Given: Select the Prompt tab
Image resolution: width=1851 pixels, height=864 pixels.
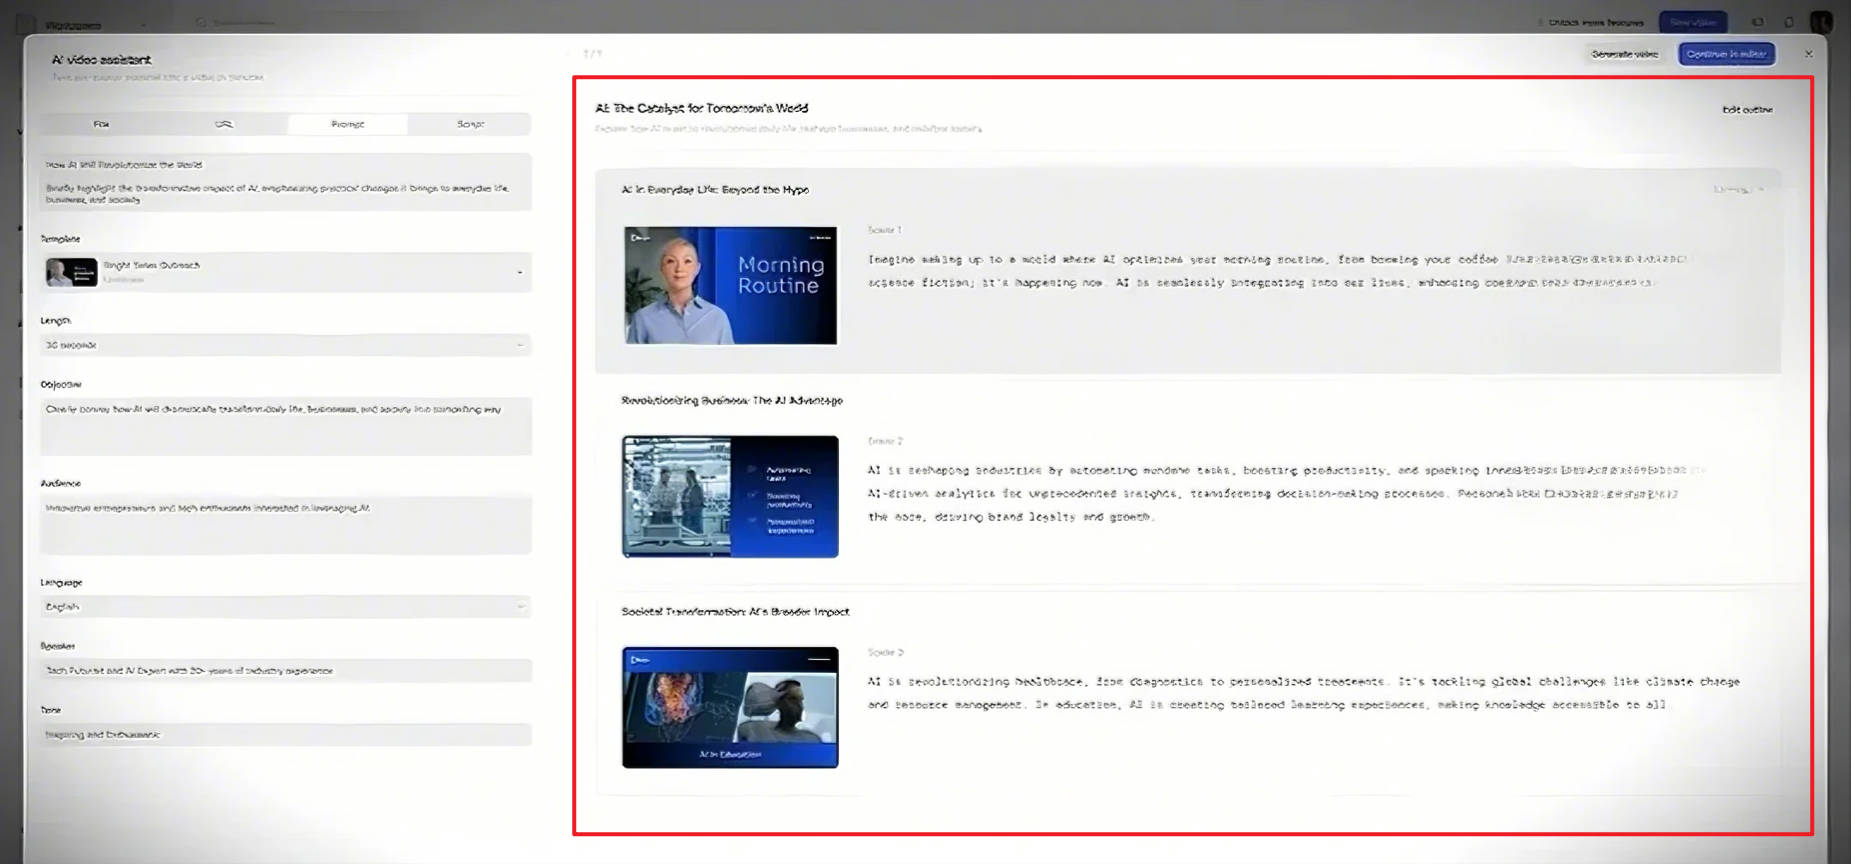Looking at the screenshot, I should pos(348,124).
